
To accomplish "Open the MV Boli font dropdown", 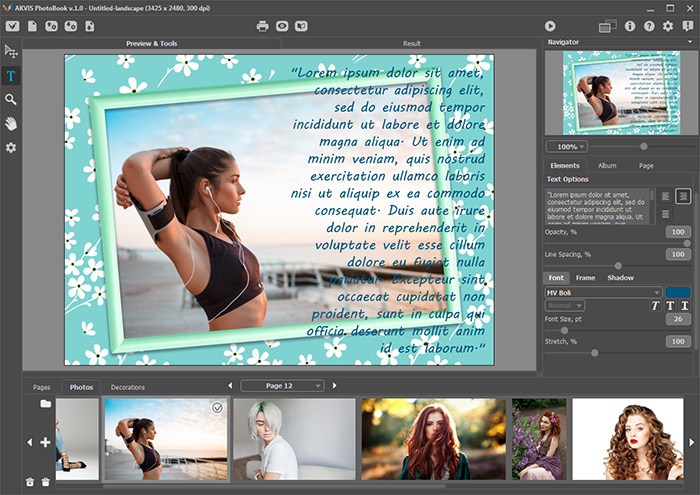I will 603,293.
